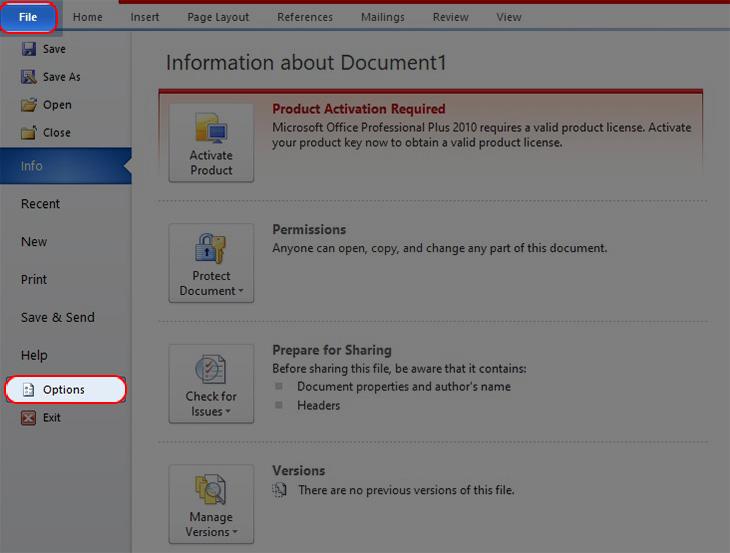The image size is (730, 553).
Task: Click the Open folder icon
Action: click(x=29, y=105)
